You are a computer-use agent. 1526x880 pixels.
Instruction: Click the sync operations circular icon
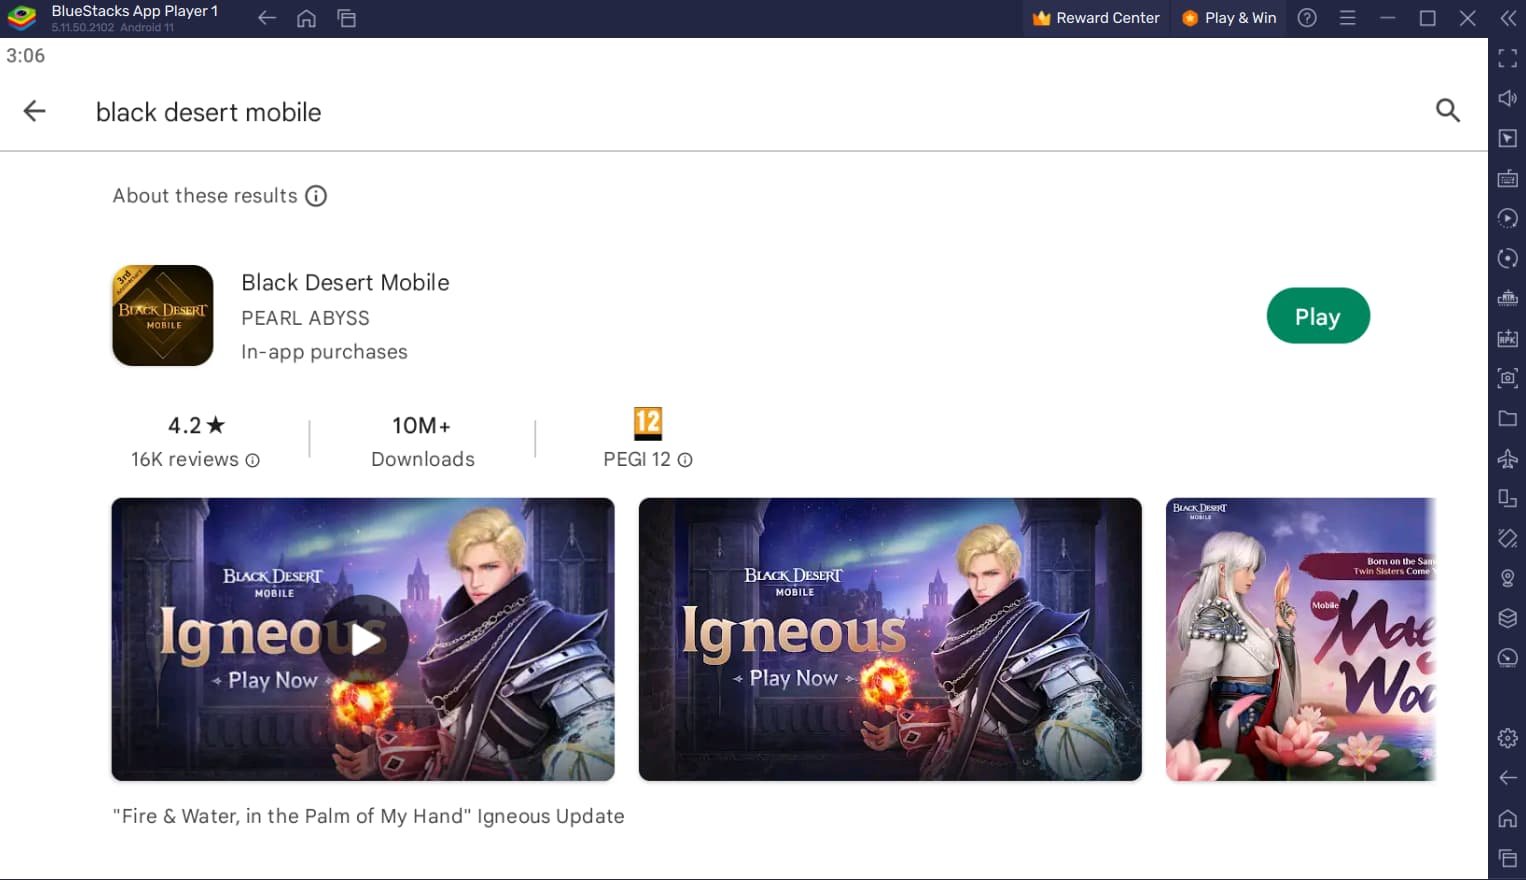1507,258
